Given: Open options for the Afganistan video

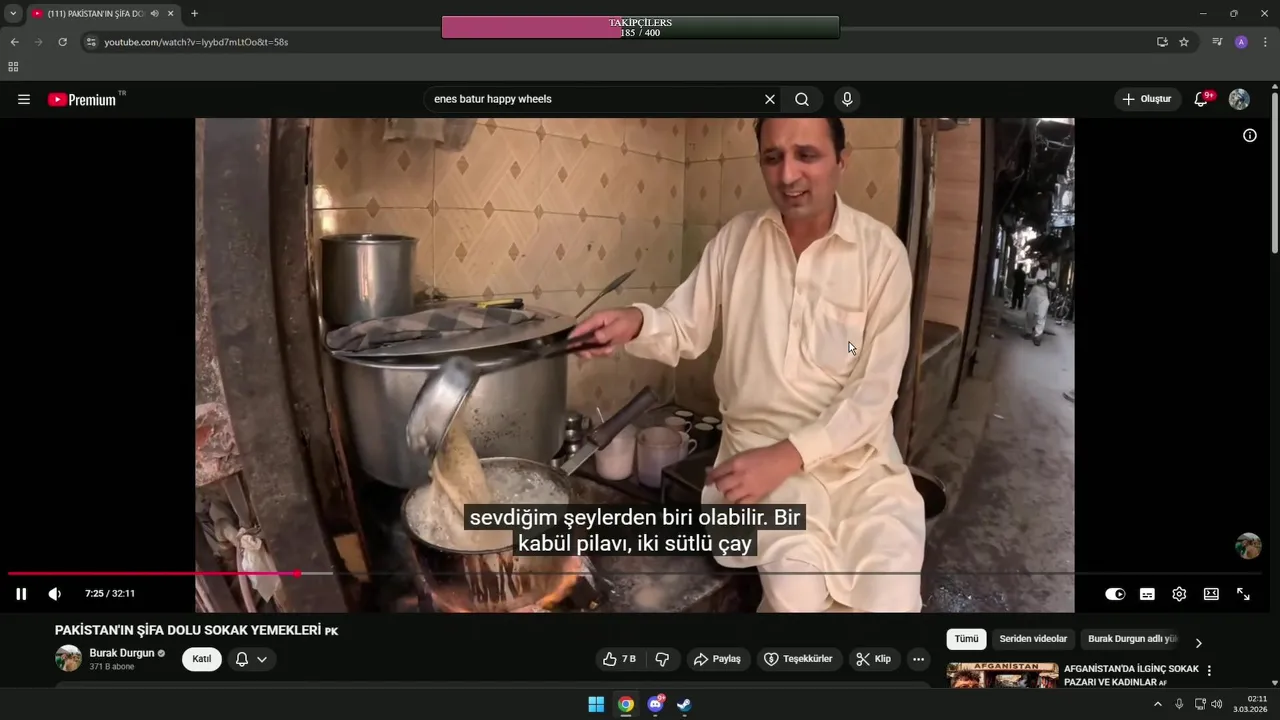Looking at the screenshot, I should tap(1209, 671).
